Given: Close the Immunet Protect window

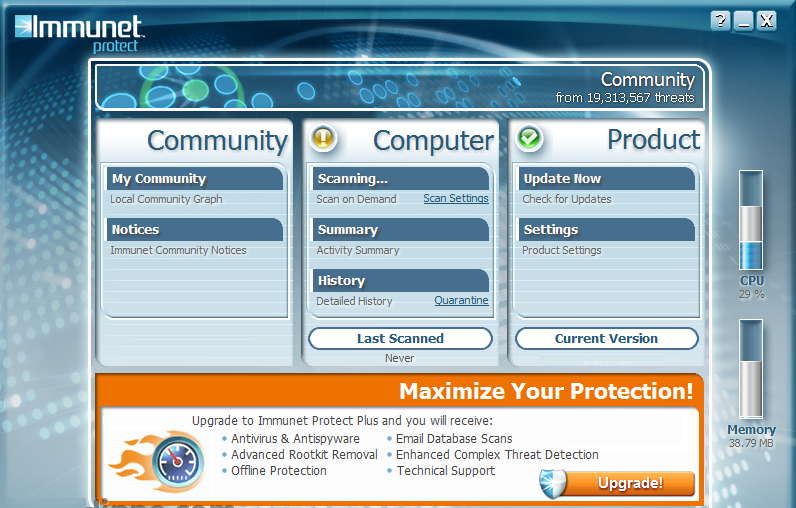Looking at the screenshot, I should tap(767, 21).
